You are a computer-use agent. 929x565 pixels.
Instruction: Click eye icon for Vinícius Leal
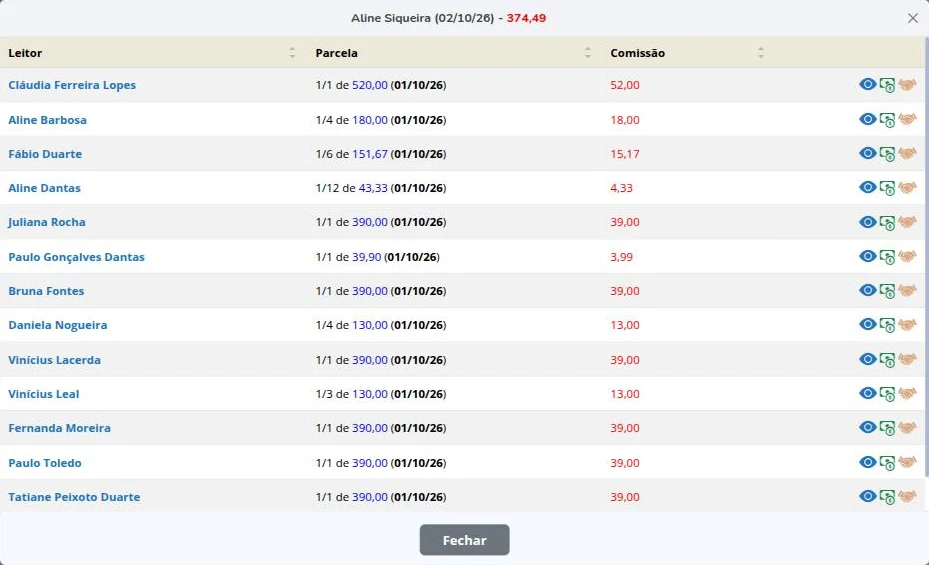[867, 393]
